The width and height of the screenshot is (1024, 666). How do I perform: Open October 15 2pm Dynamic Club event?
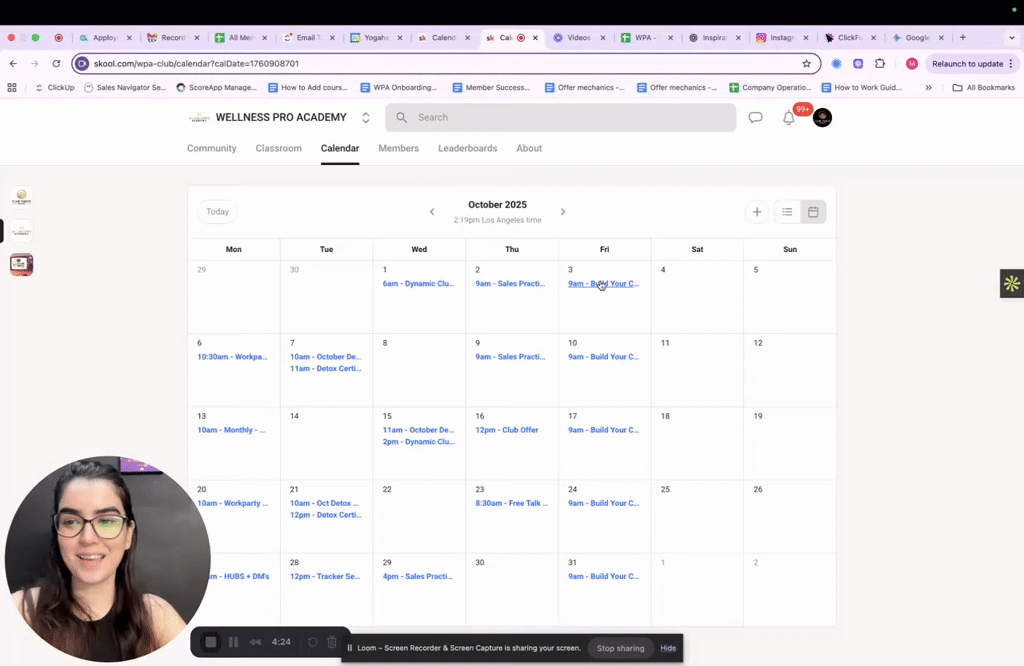pos(419,441)
